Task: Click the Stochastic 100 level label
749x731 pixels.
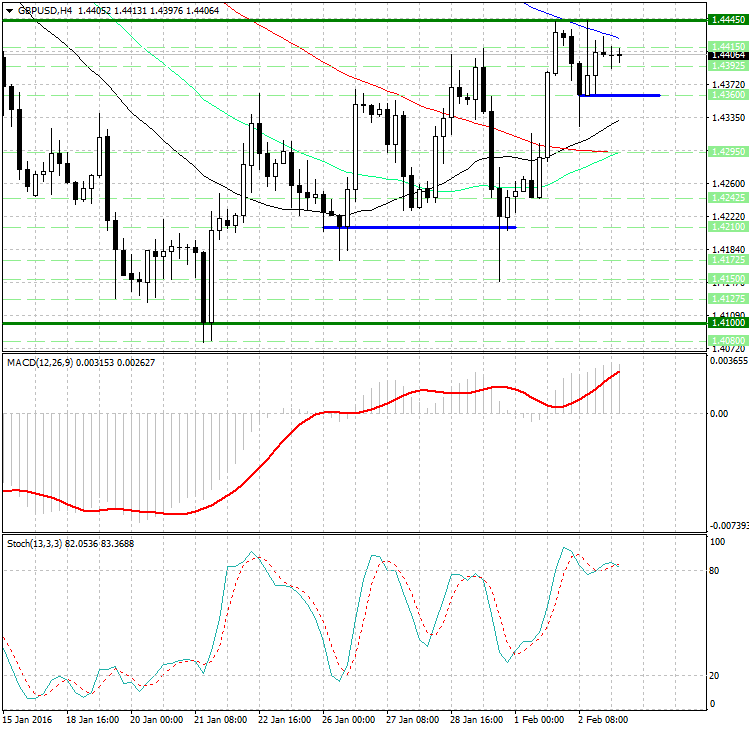Action: (x=717, y=542)
